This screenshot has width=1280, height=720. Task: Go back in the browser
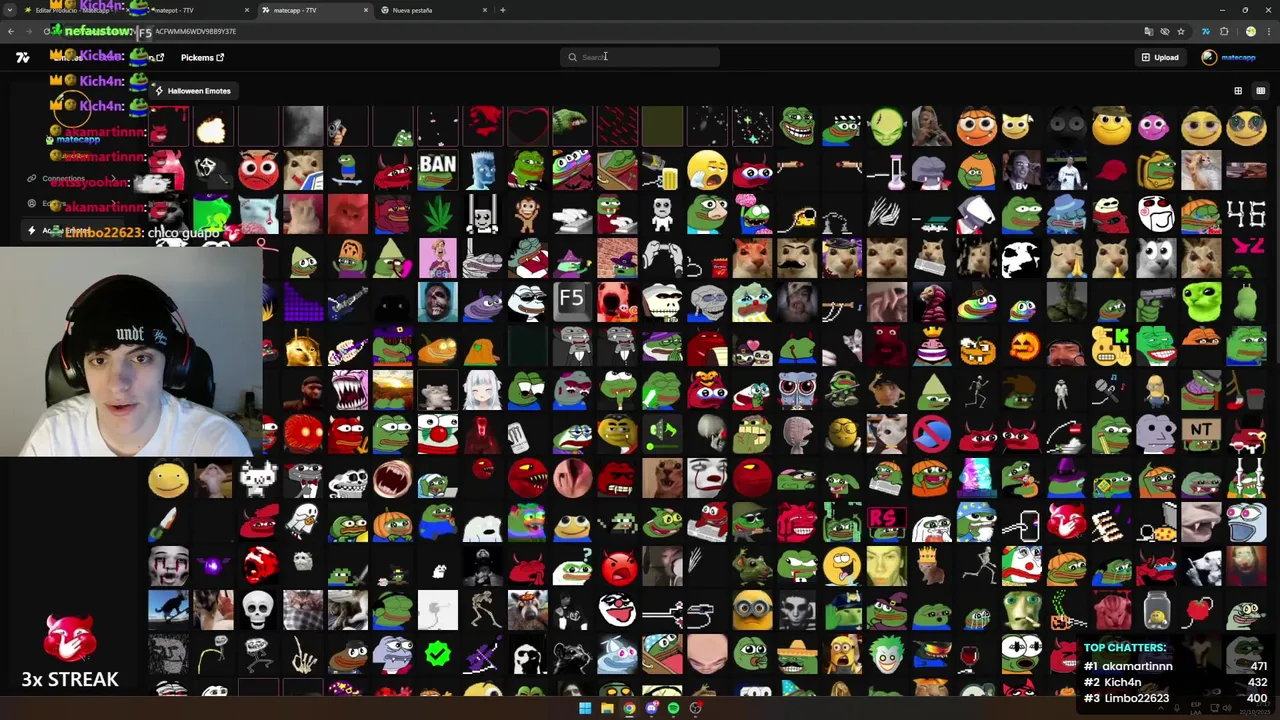click(x=10, y=31)
